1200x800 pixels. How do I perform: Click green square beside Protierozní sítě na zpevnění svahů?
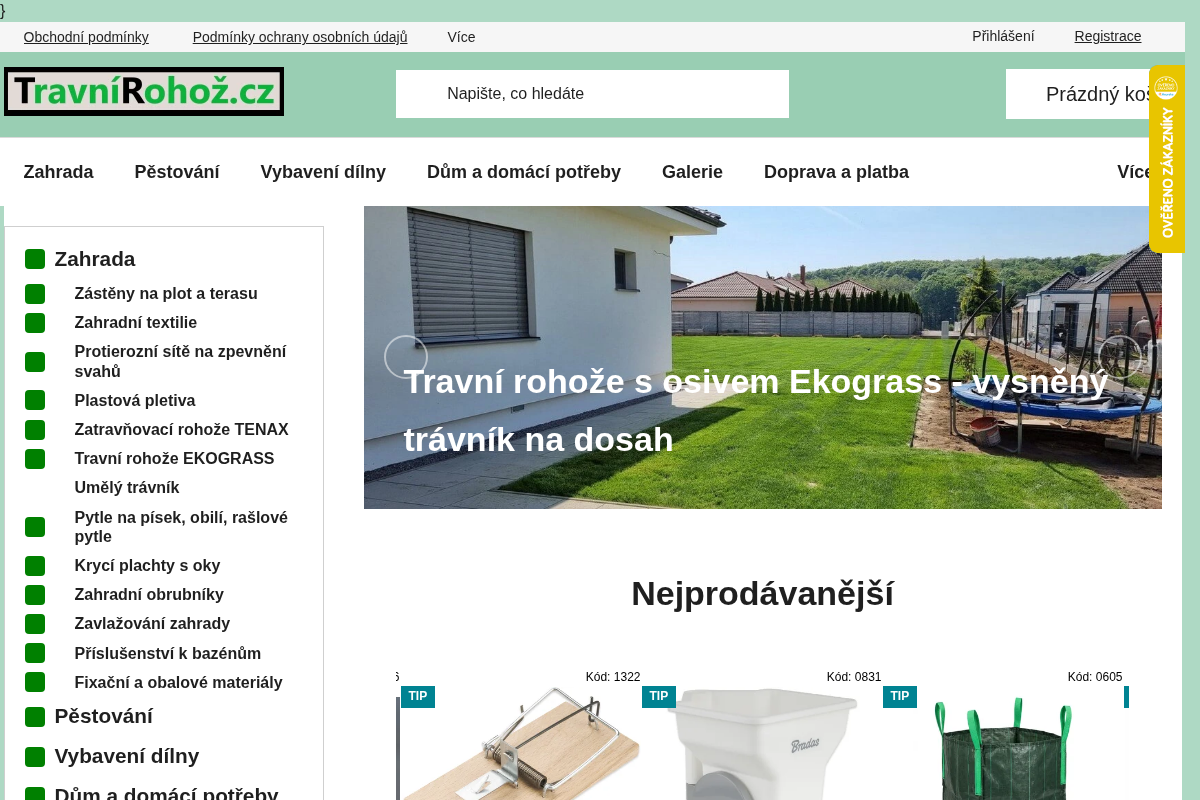coord(35,362)
